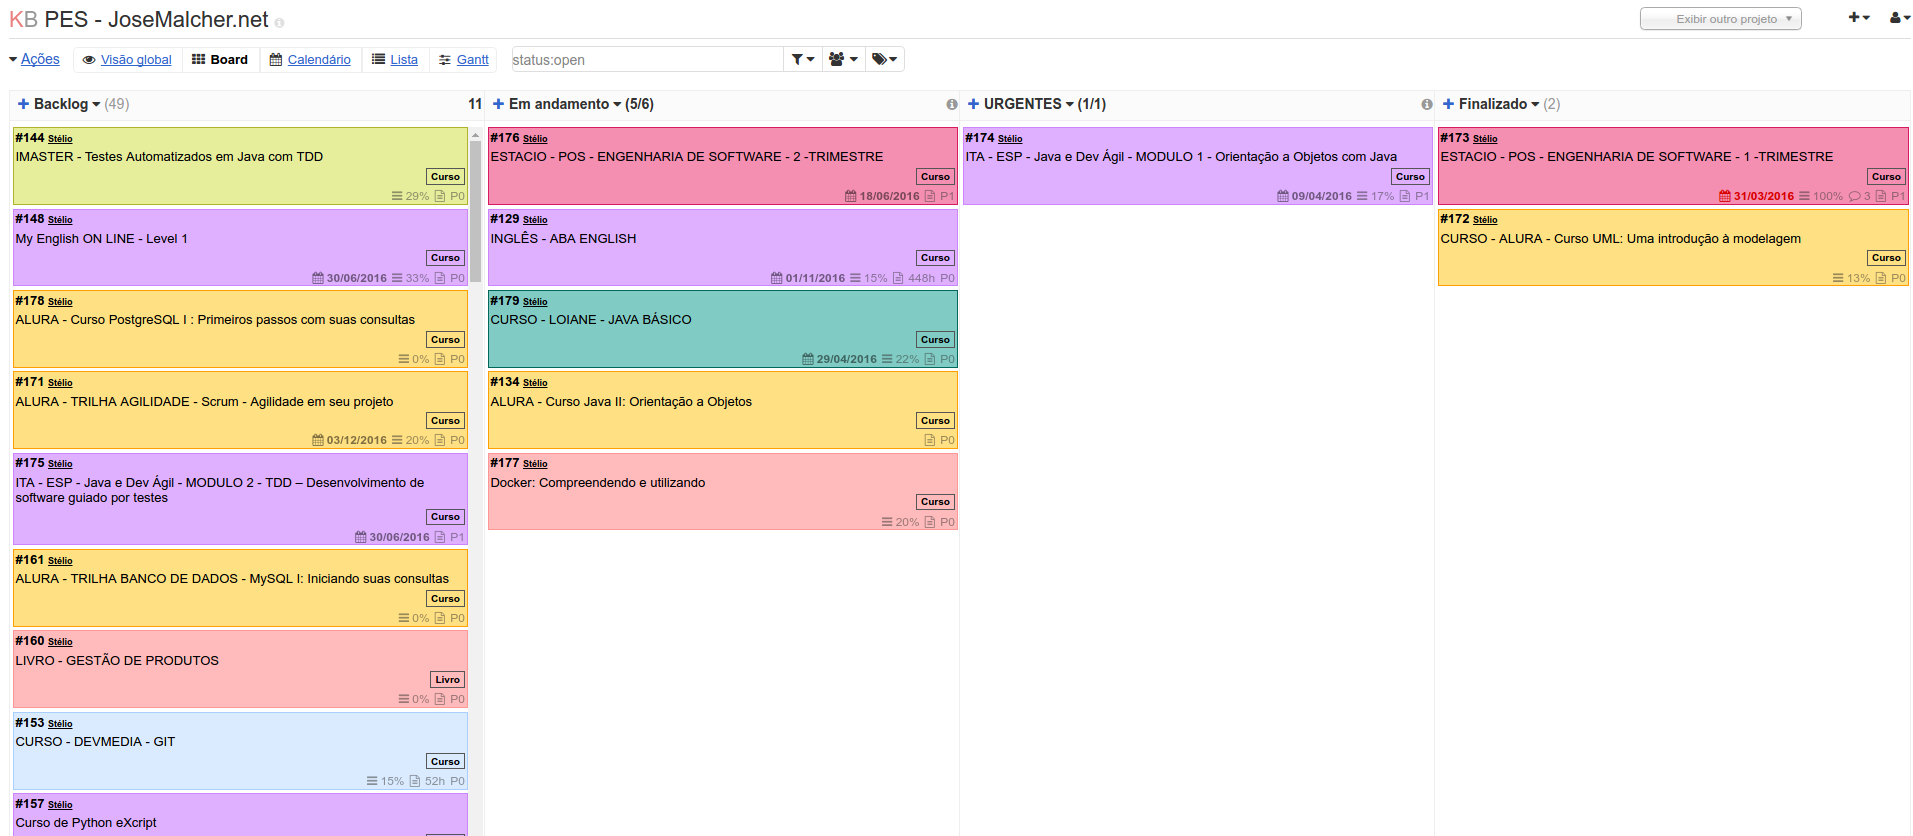Image resolution: width=1913 pixels, height=836 pixels.
Task: Click the description icon on task #134
Action: [930, 440]
